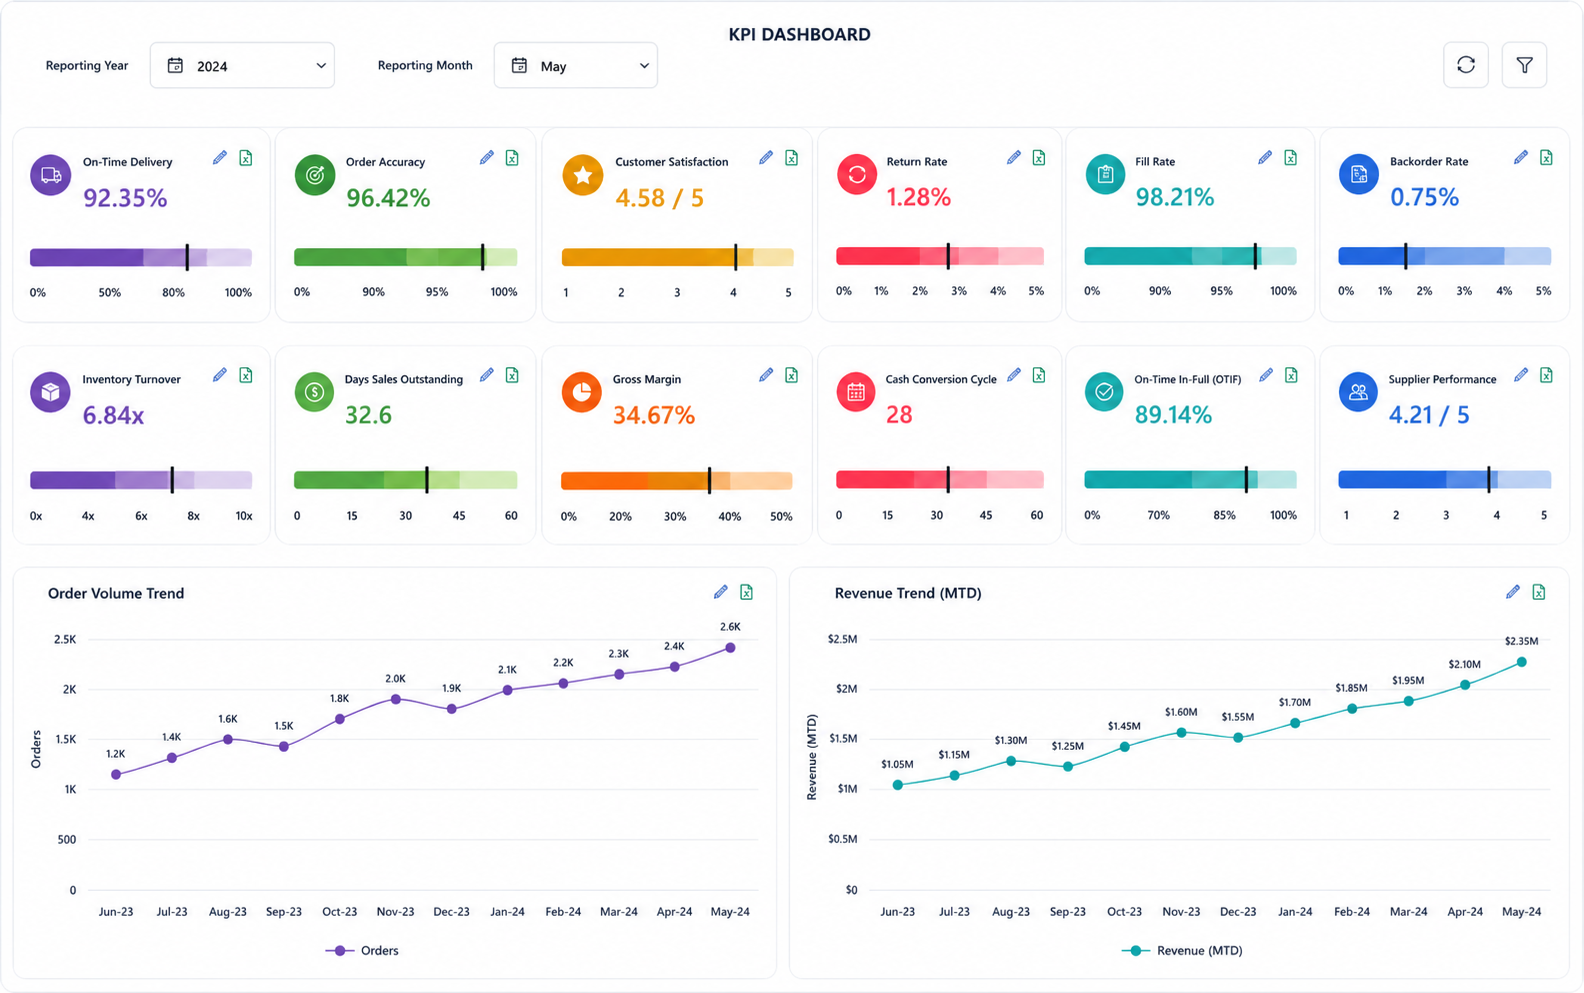This screenshot has height=993, width=1584.
Task: Edit the Days Sales Outstanding card
Action: (487, 375)
